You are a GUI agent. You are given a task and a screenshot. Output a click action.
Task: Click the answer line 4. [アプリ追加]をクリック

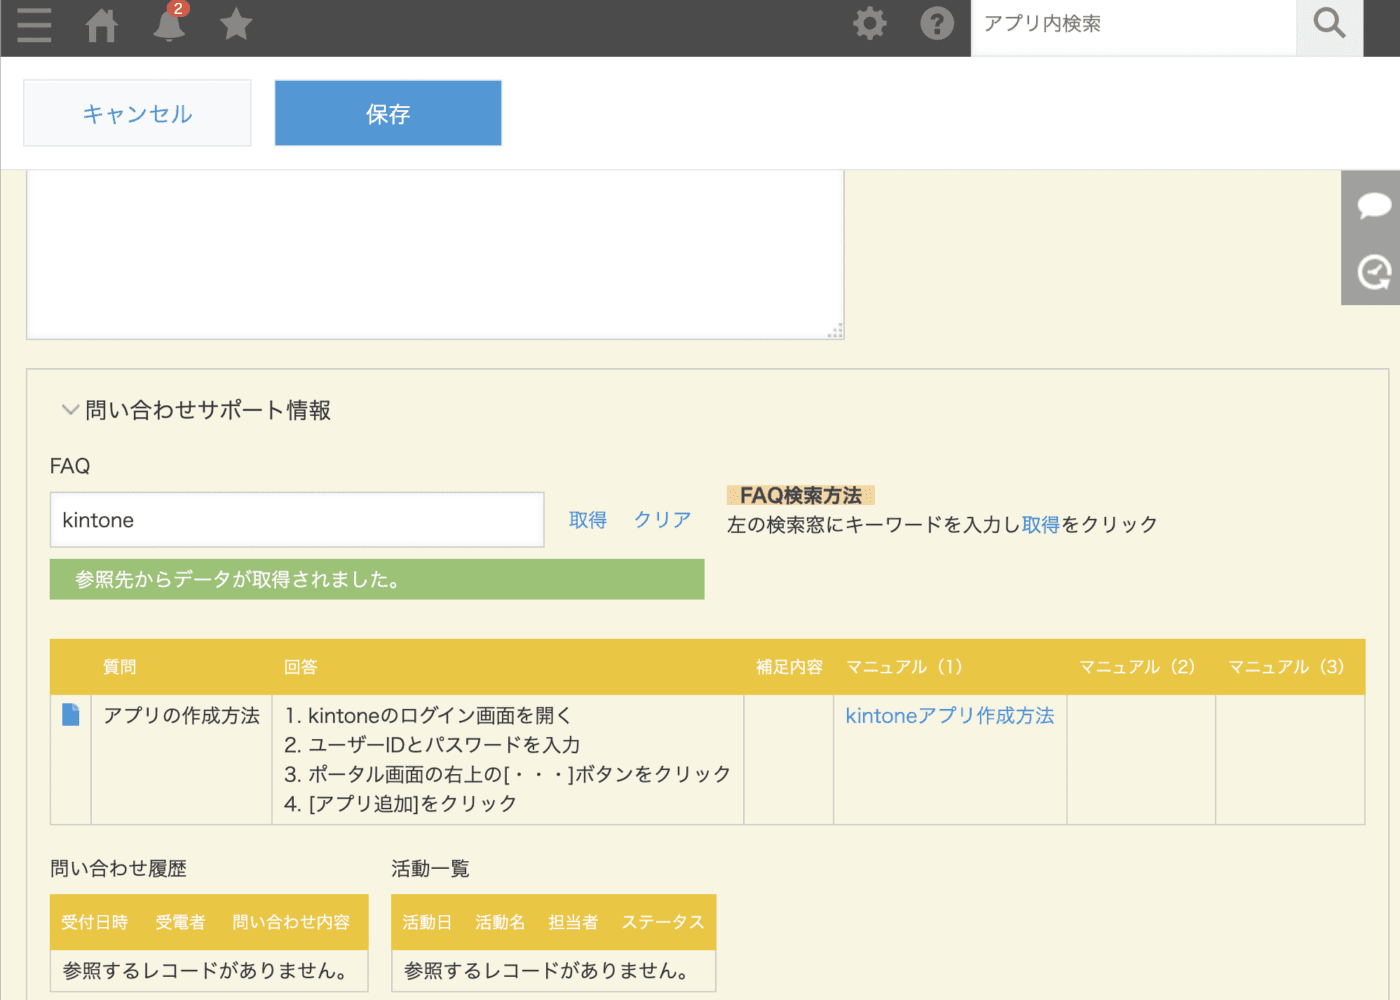point(400,803)
